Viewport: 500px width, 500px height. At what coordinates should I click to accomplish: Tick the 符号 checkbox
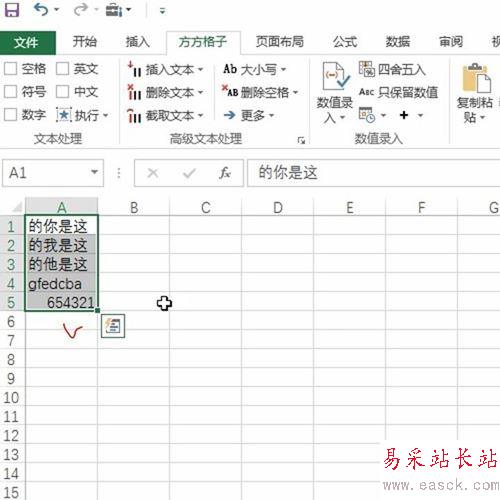coord(10,92)
